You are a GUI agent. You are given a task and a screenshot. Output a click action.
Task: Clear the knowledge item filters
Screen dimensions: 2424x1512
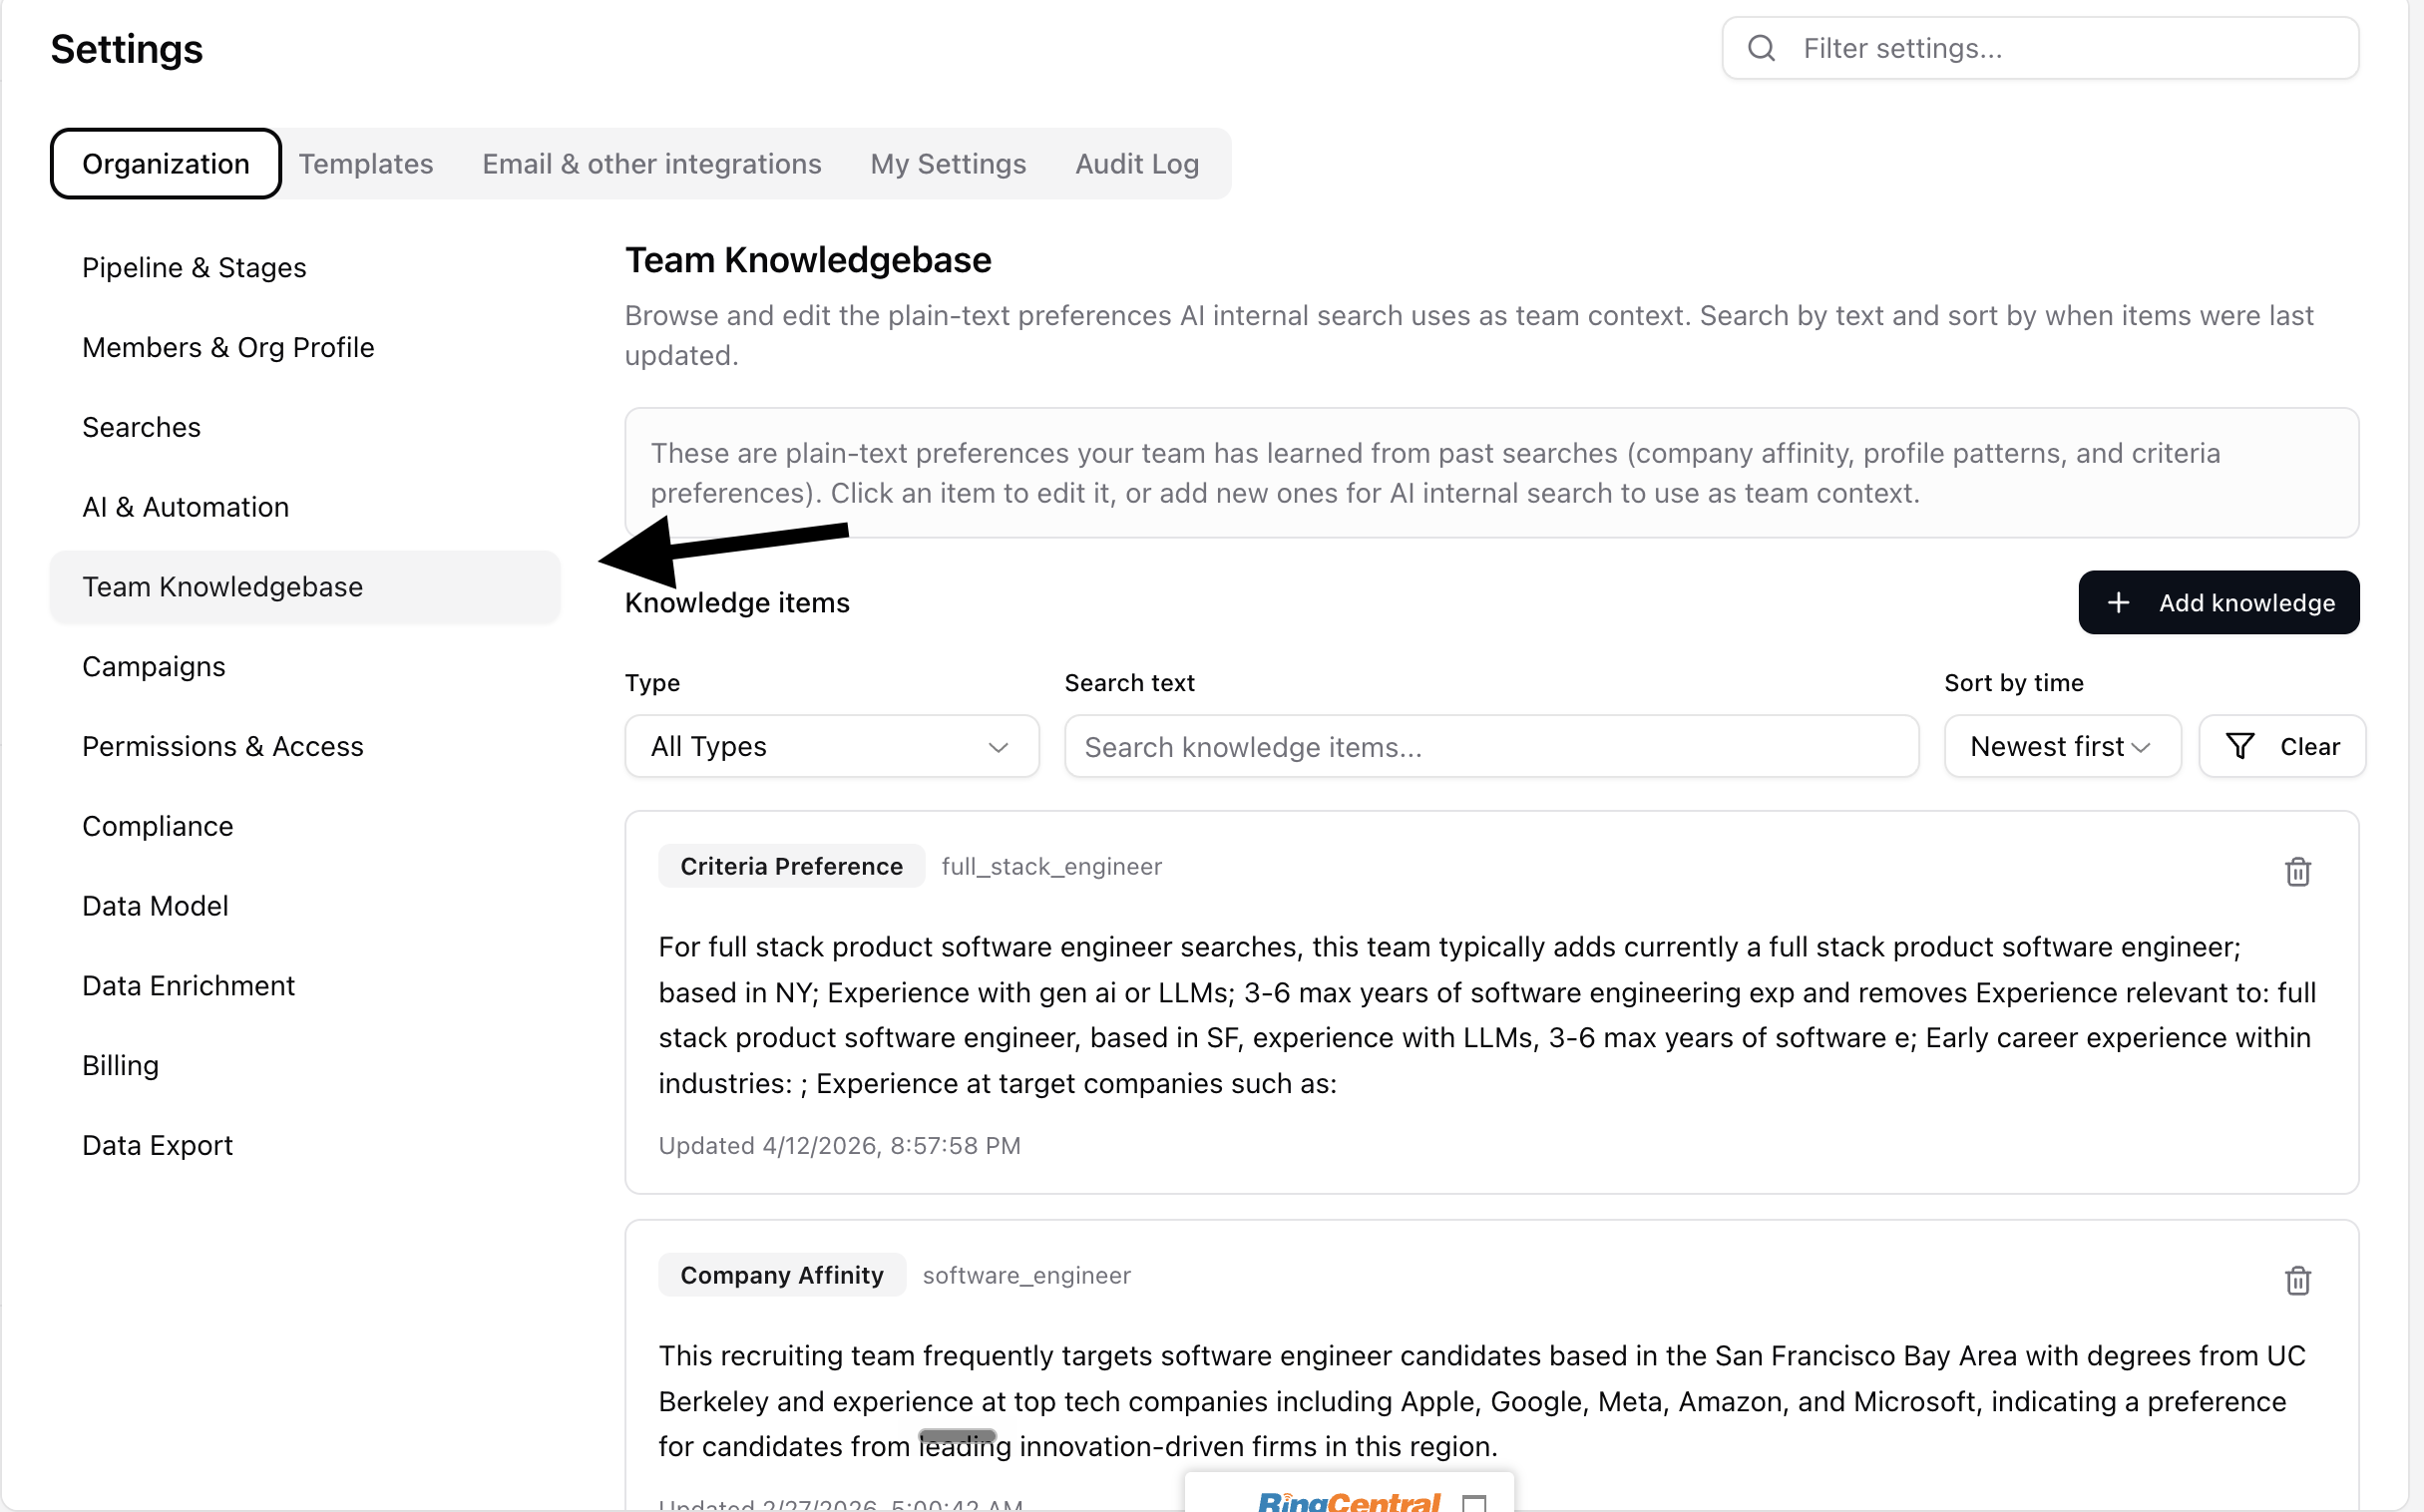click(2282, 746)
